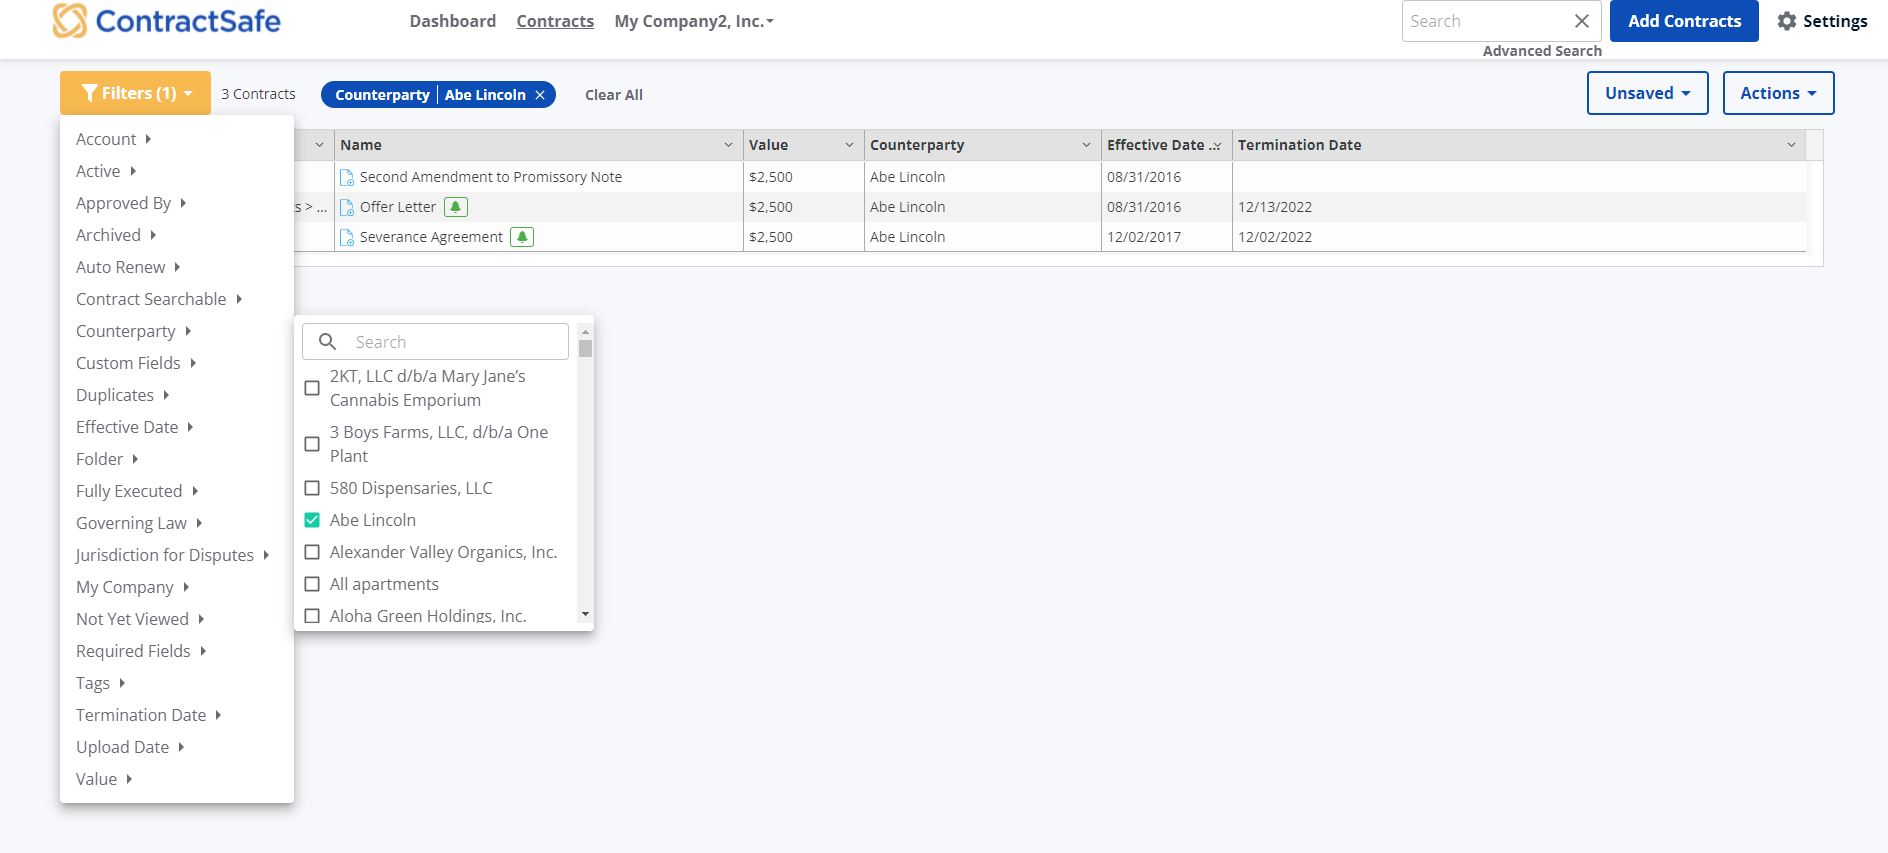1888x853 pixels.
Task: Open the Actions dropdown
Action: pyautogui.click(x=1778, y=93)
